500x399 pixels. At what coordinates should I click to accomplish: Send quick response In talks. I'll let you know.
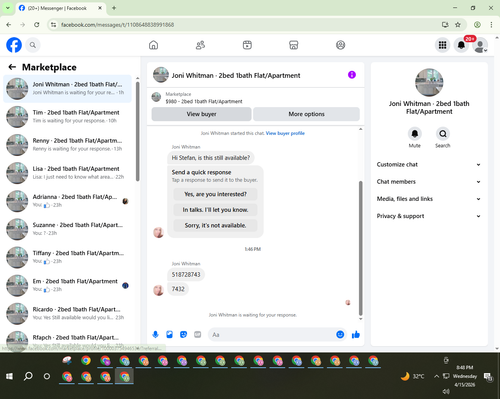(215, 210)
